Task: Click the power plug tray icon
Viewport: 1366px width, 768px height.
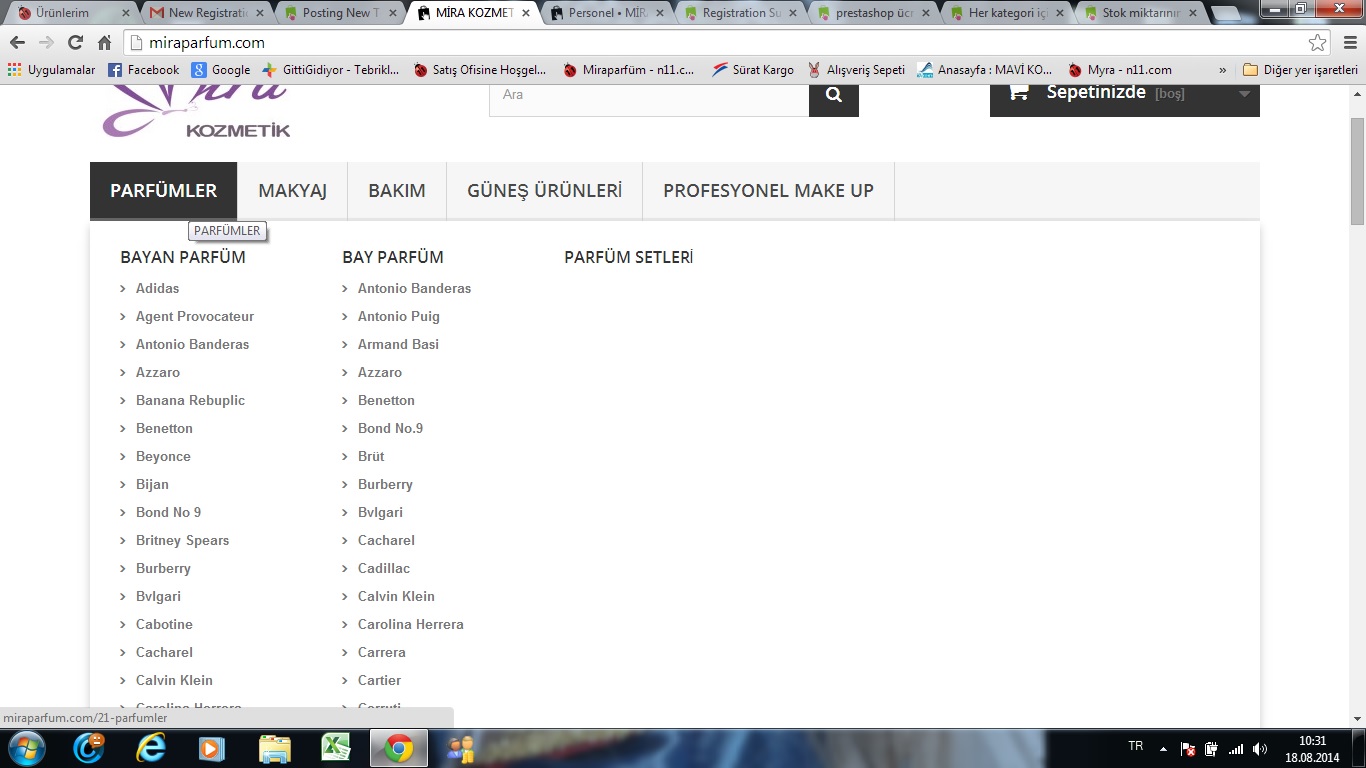Action: pos(1211,748)
